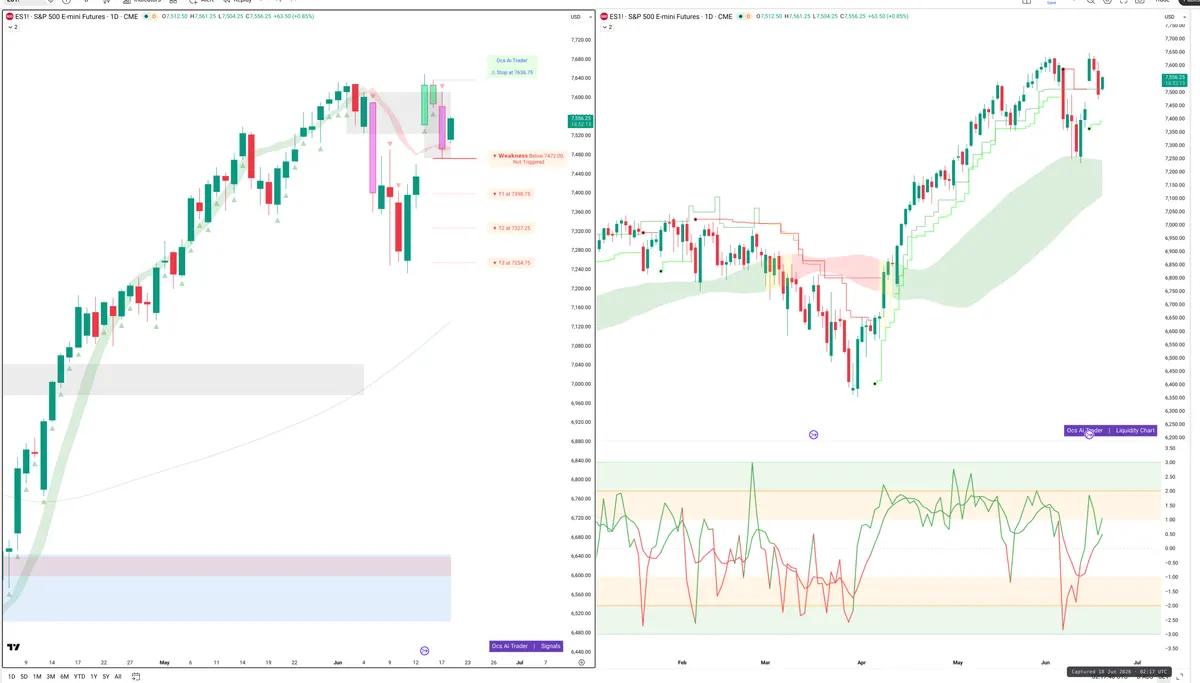Viewport: 1200px width, 683px height.
Task: Click the contract roll marker on left chart time axis
Action: (425, 651)
